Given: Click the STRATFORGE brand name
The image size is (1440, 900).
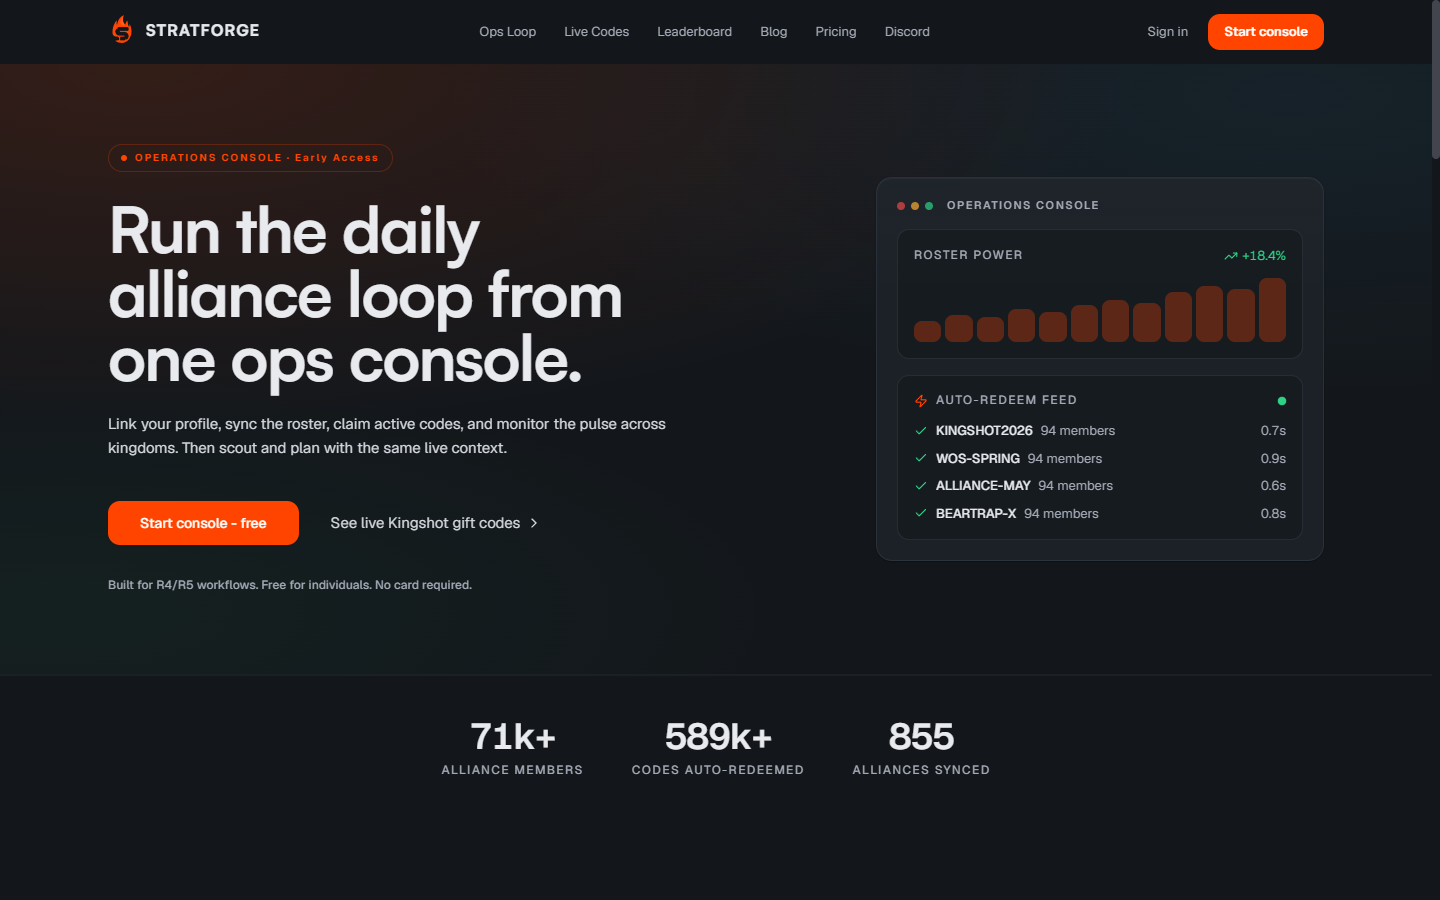Looking at the screenshot, I should (202, 31).
